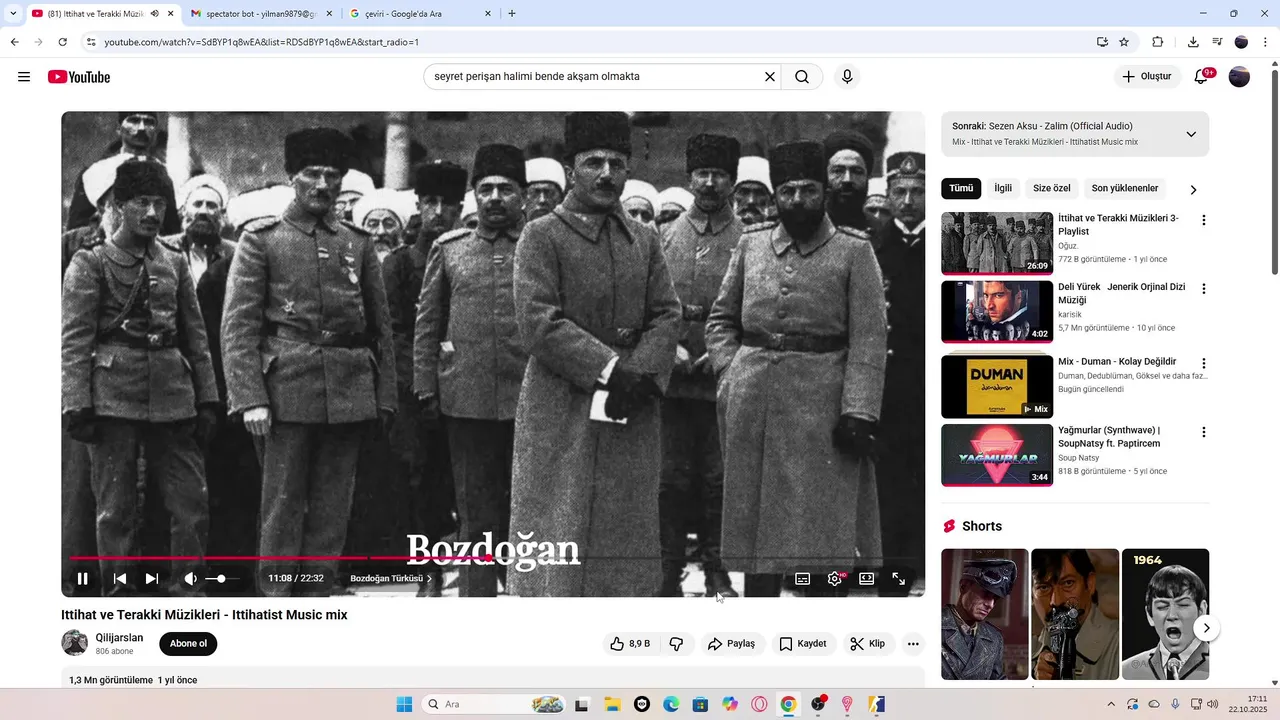
Task: Enter fullscreen mode
Action: click(x=899, y=578)
